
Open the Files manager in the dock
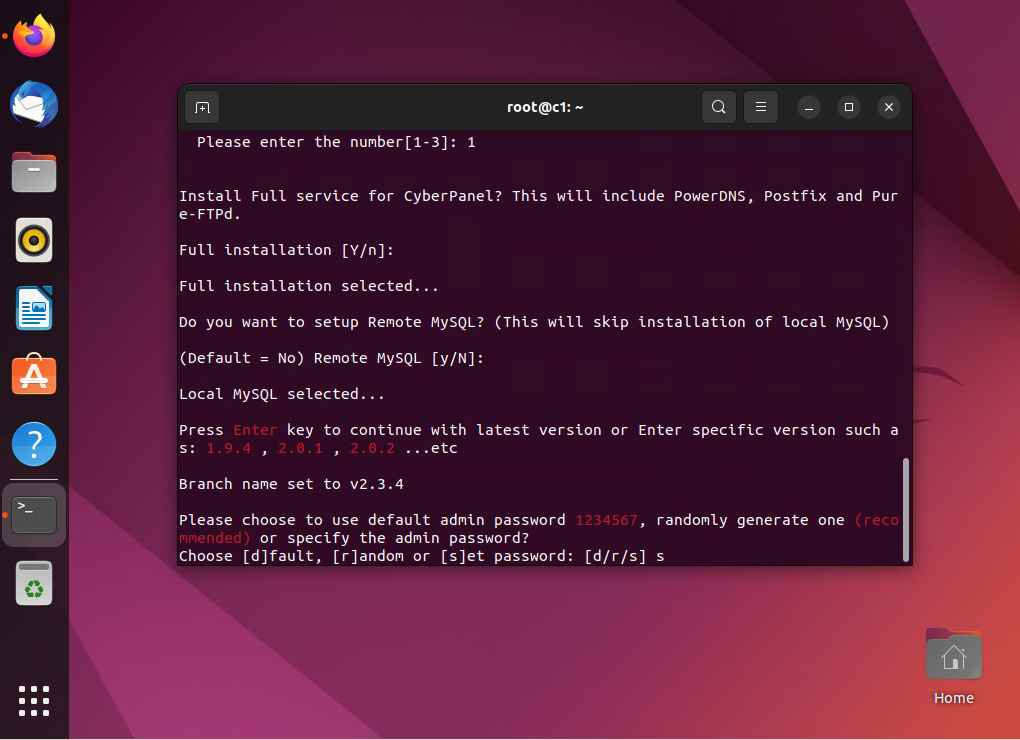[34, 172]
